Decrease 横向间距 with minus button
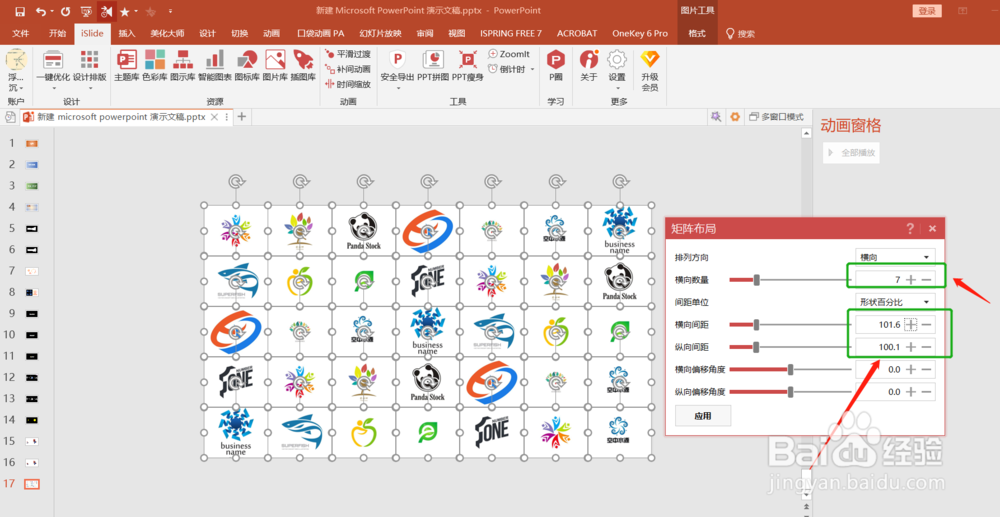This screenshot has height=517, width=1000. pyautogui.click(x=927, y=324)
